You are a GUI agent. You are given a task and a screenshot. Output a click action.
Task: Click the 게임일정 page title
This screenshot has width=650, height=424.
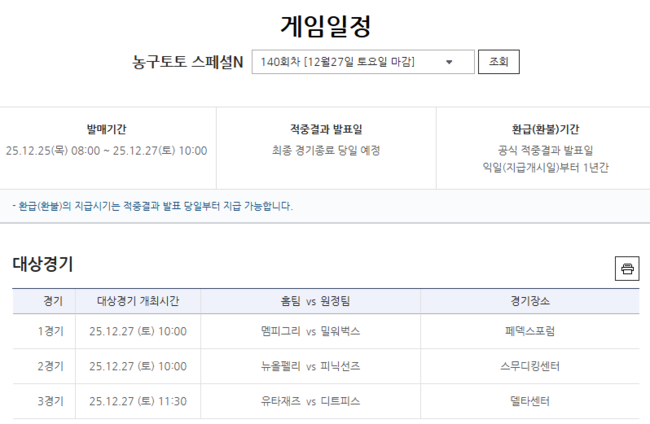[325, 24]
